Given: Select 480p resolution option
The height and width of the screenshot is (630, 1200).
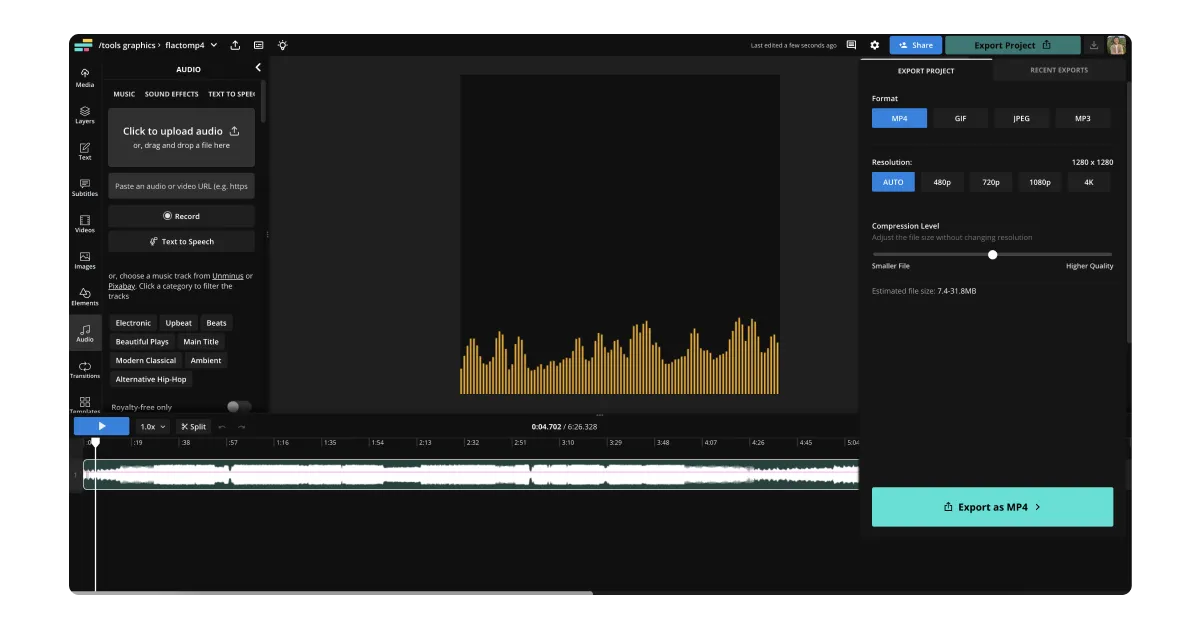Looking at the screenshot, I should pyautogui.click(x=942, y=182).
